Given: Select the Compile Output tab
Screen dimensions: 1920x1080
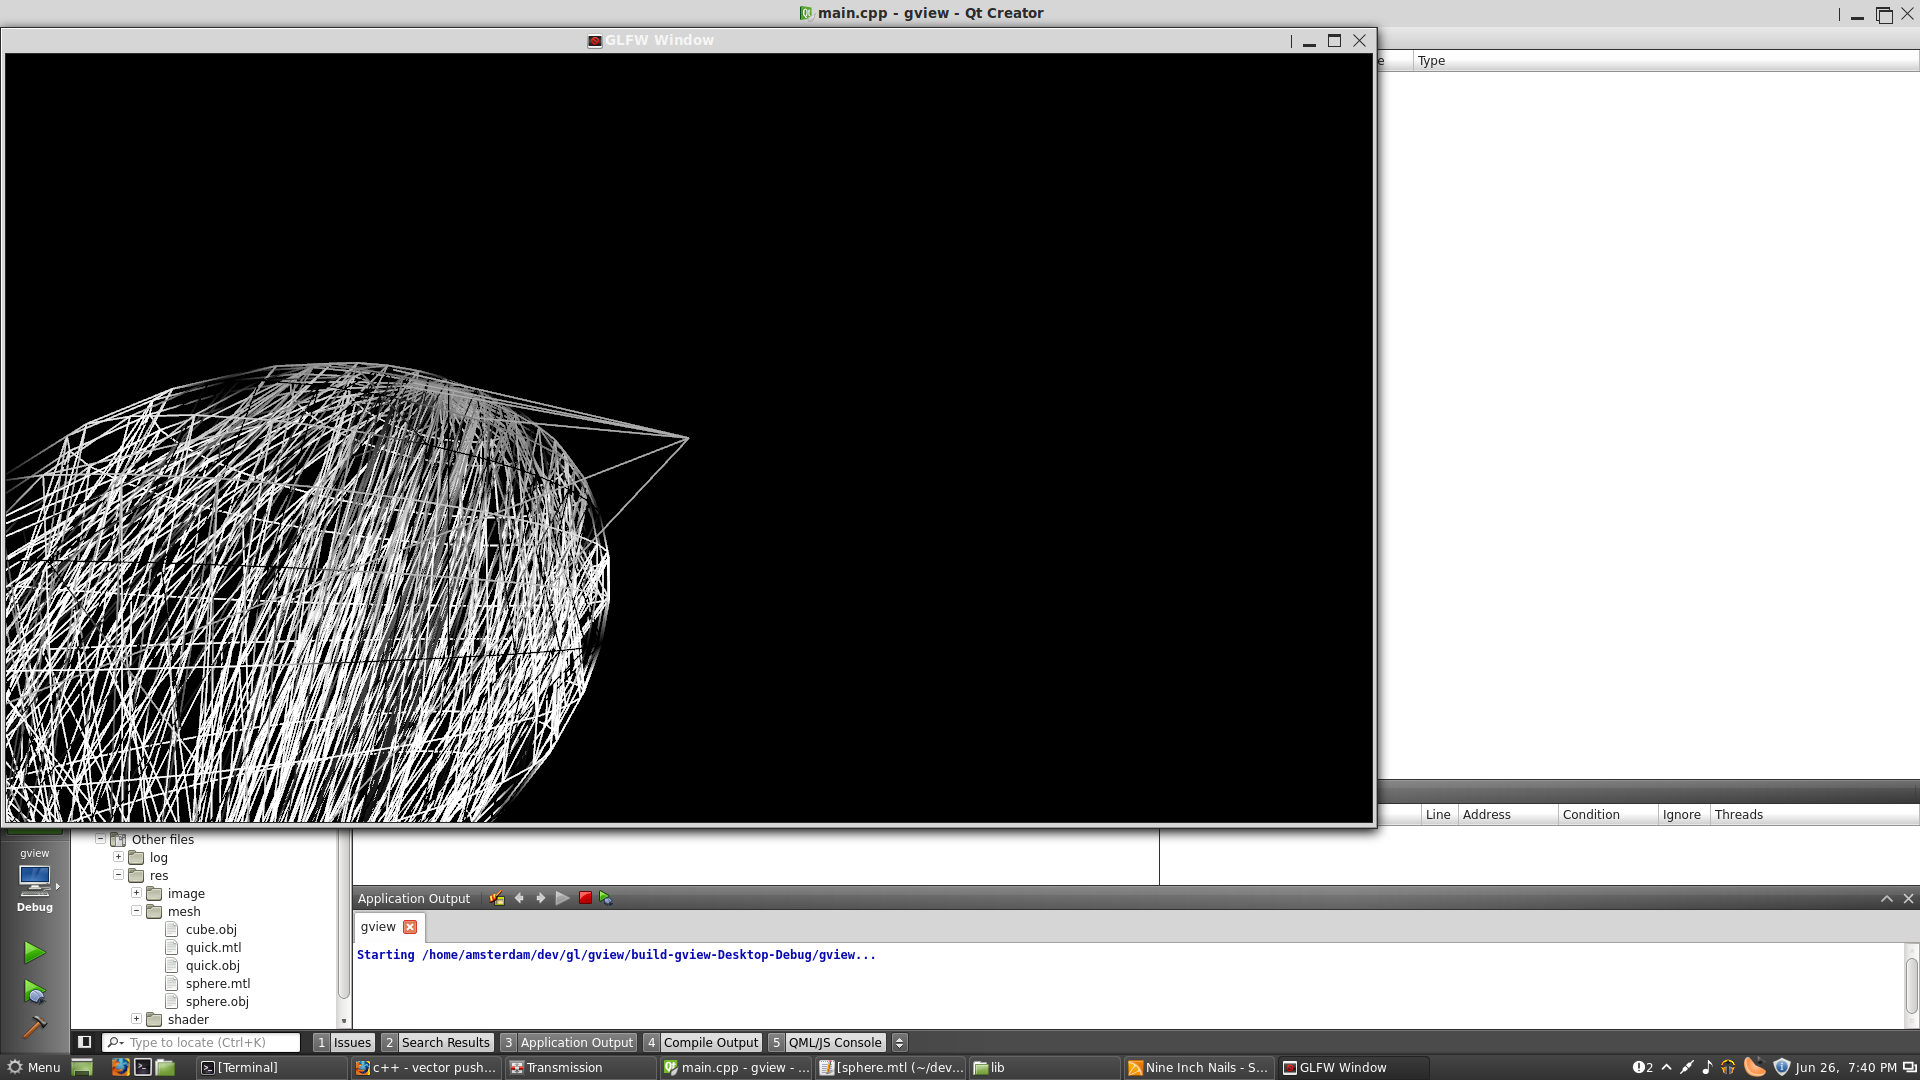Looking at the screenshot, I should pyautogui.click(x=711, y=1042).
